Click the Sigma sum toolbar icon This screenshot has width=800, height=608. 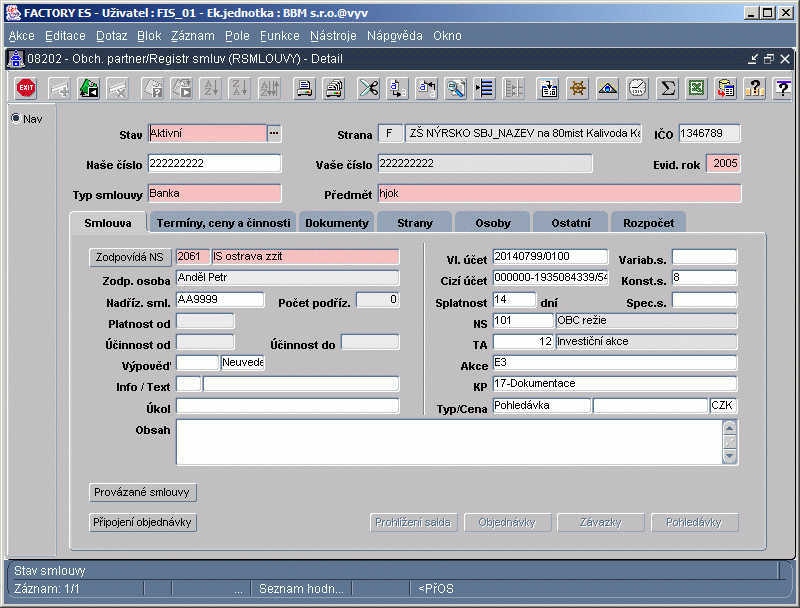pos(668,88)
